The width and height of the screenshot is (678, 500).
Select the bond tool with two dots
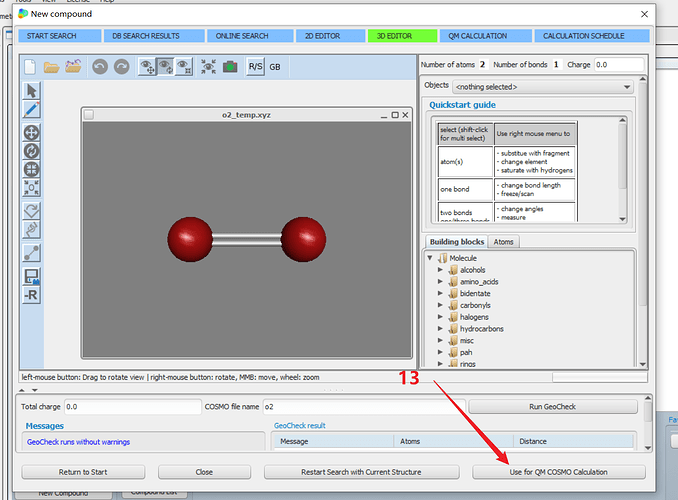[32, 253]
